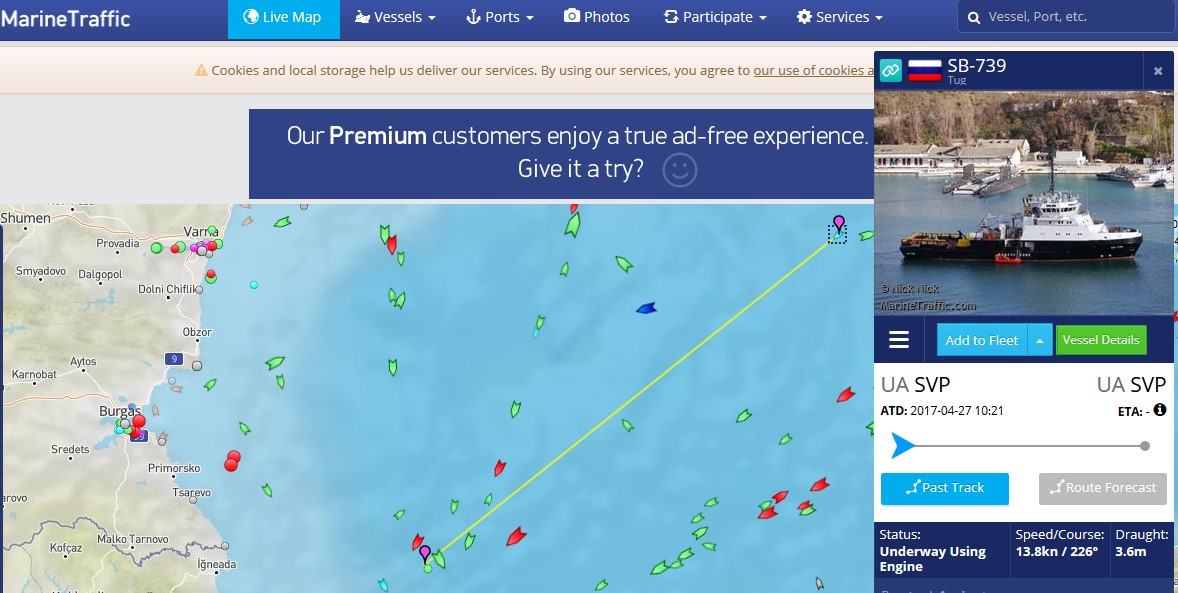Click the SB-739 tug photo thumbnail
1178x593 pixels.
(x=1023, y=204)
